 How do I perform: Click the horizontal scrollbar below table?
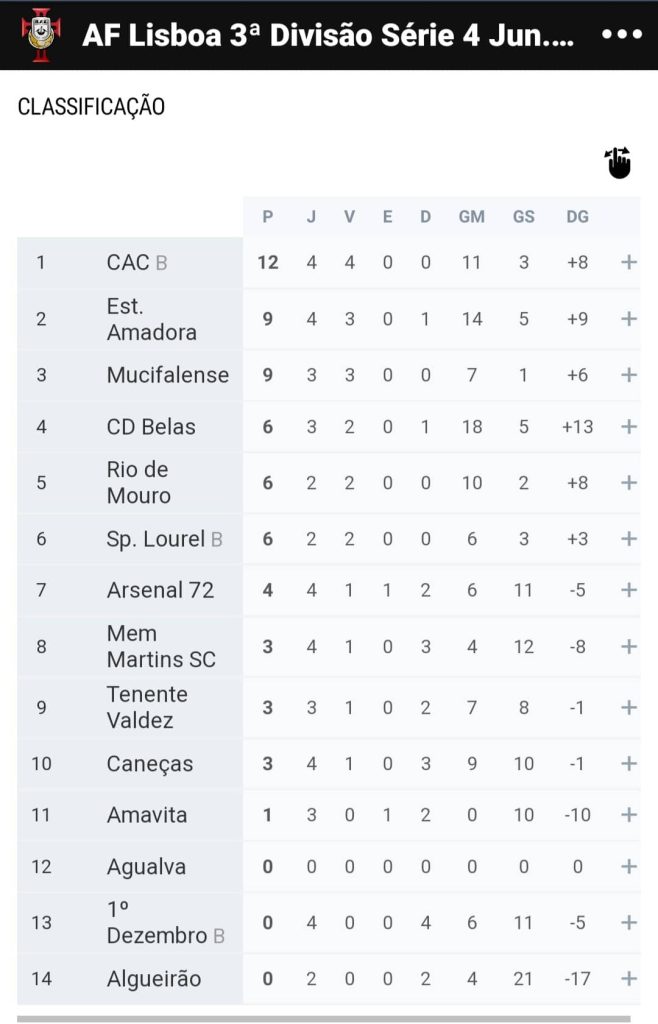(324, 1019)
